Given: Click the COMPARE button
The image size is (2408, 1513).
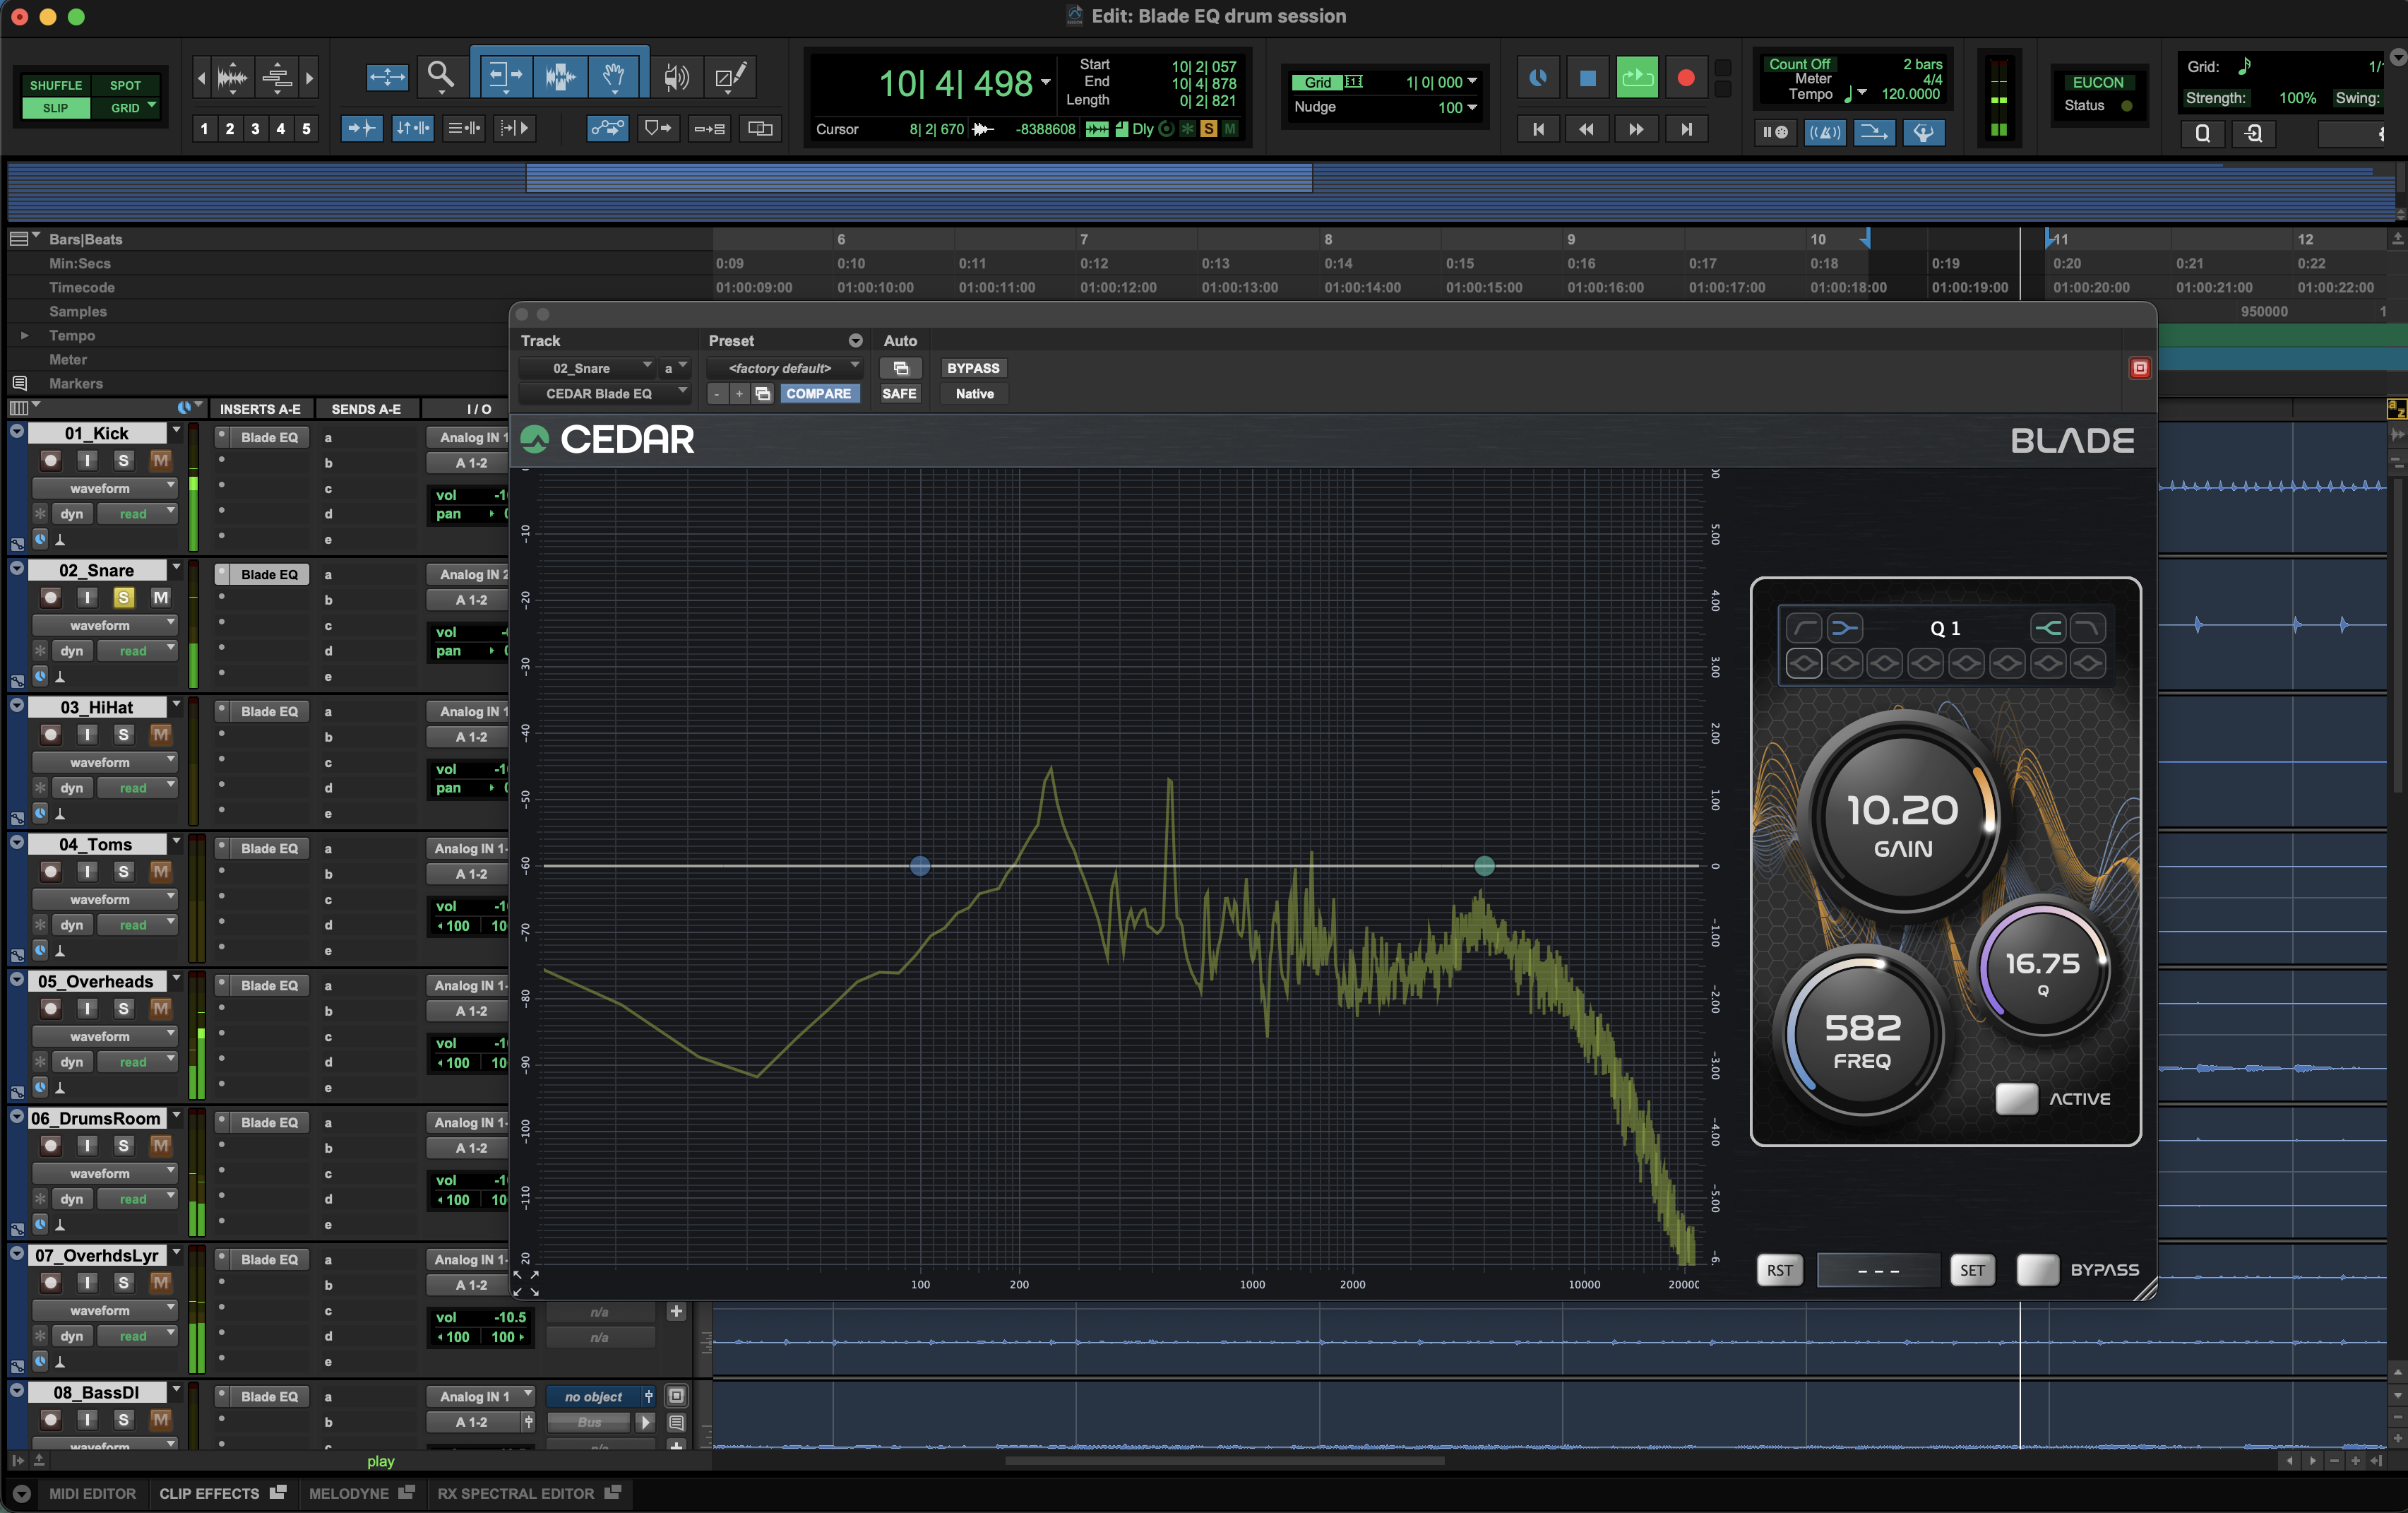Looking at the screenshot, I should tap(818, 393).
